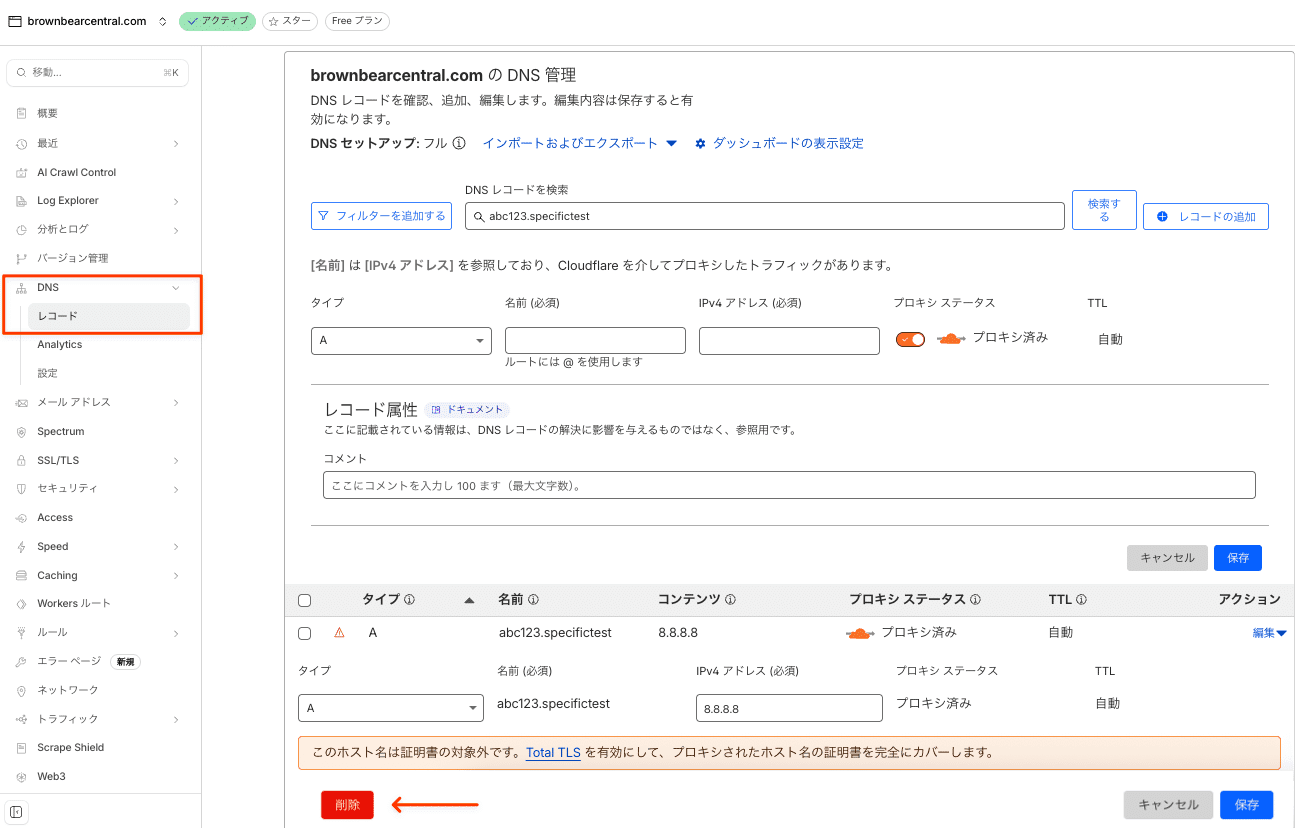Click the warning triangle on the abc123.specifictest row
1295x828 pixels.
[341, 632]
